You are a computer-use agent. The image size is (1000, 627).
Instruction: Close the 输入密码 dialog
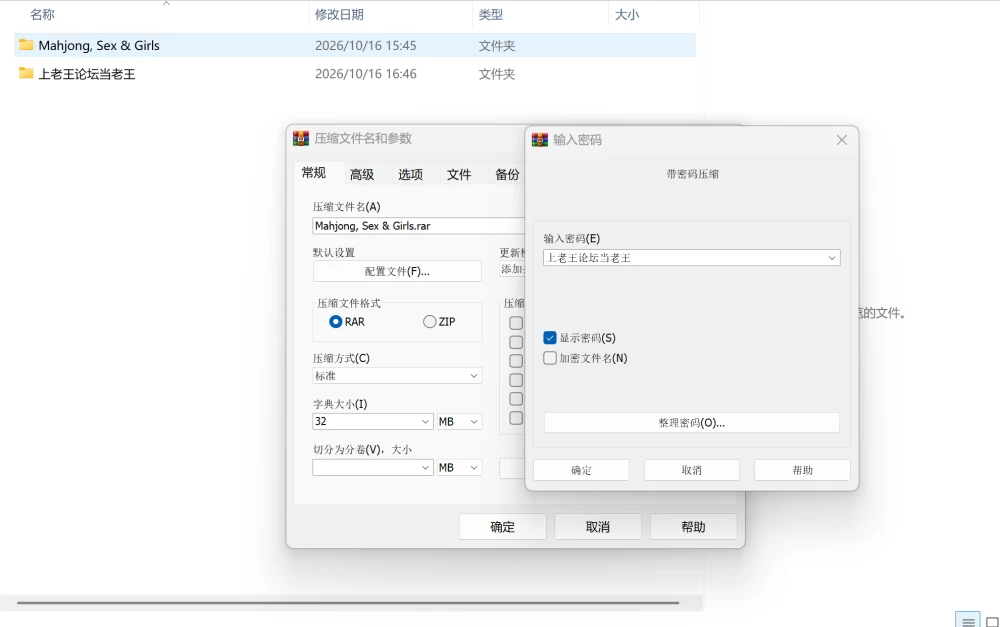pos(842,140)
